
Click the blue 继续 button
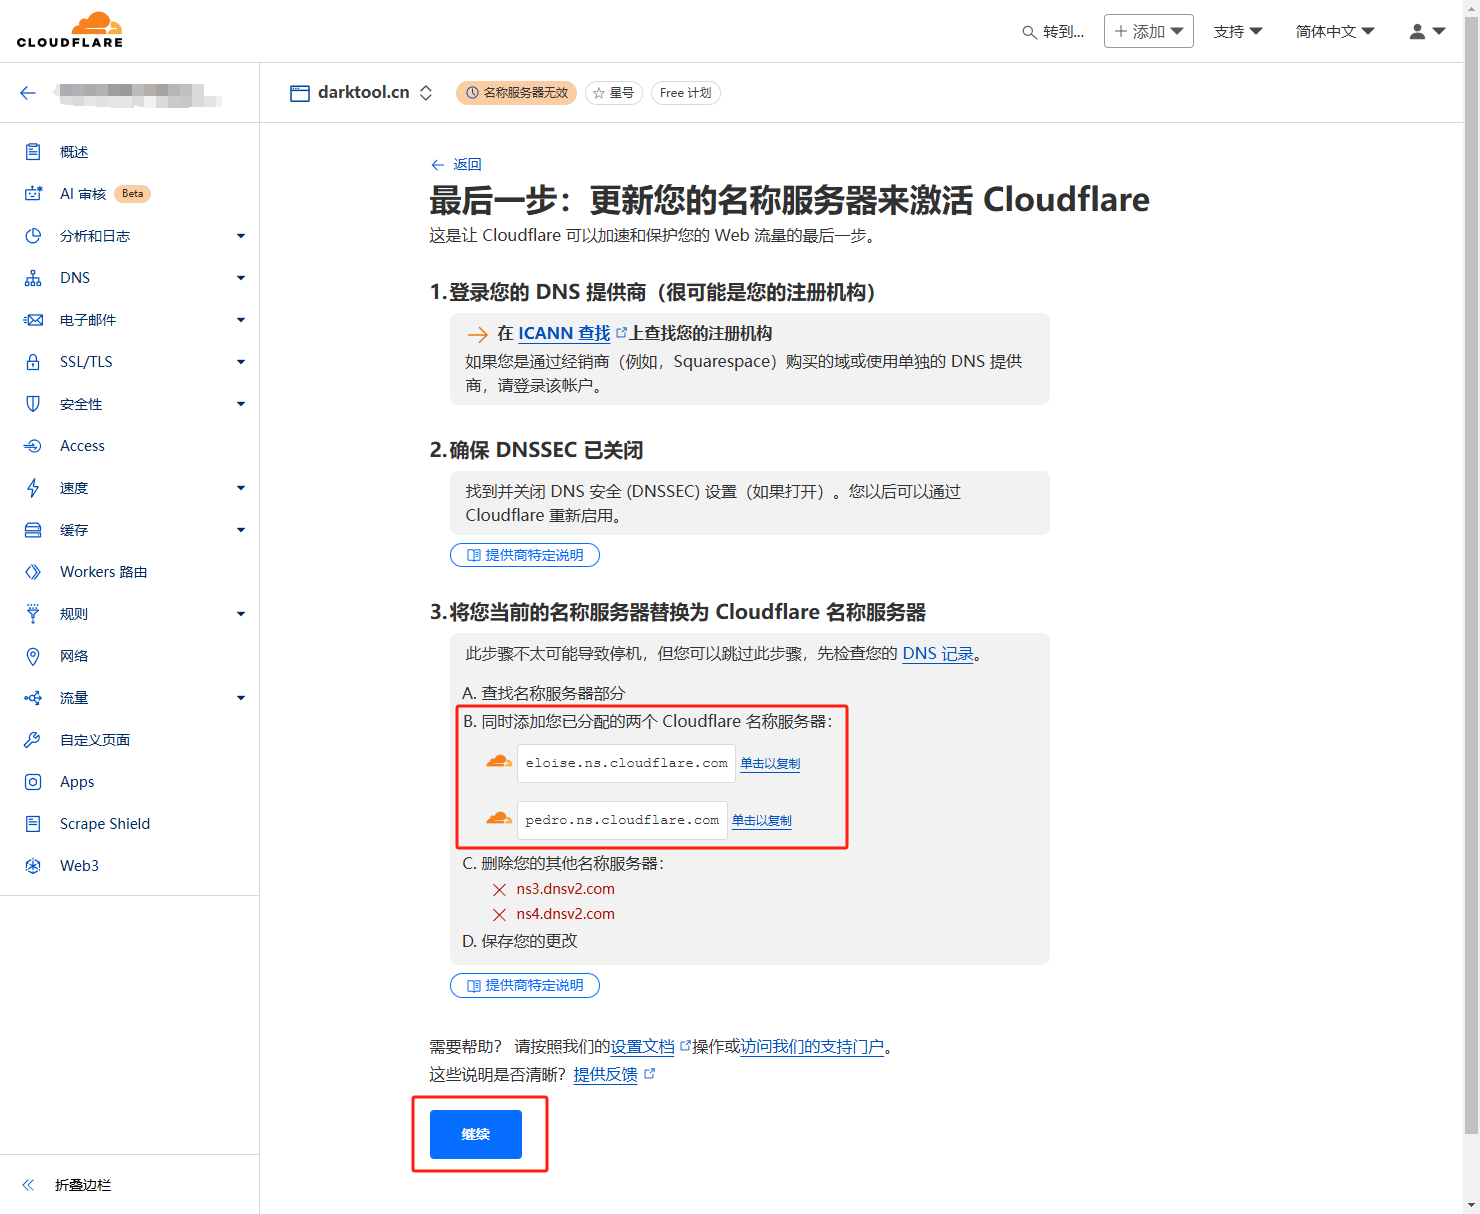tap(476, 1134)
